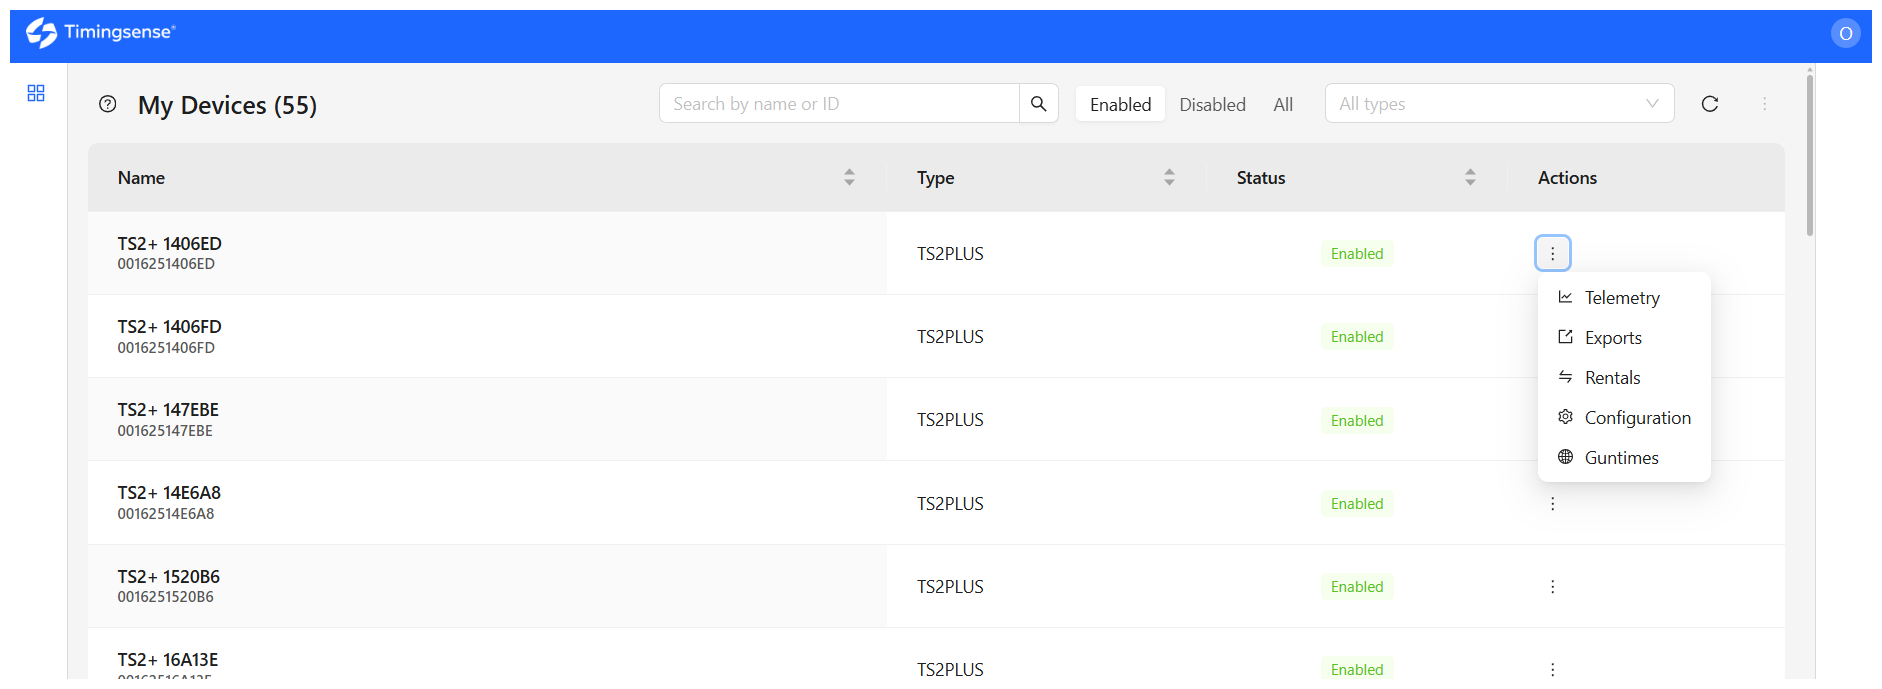Viewport: 1882px width, 689px height.
Task: Sort devices by Type column
Action: [1169, 177]
